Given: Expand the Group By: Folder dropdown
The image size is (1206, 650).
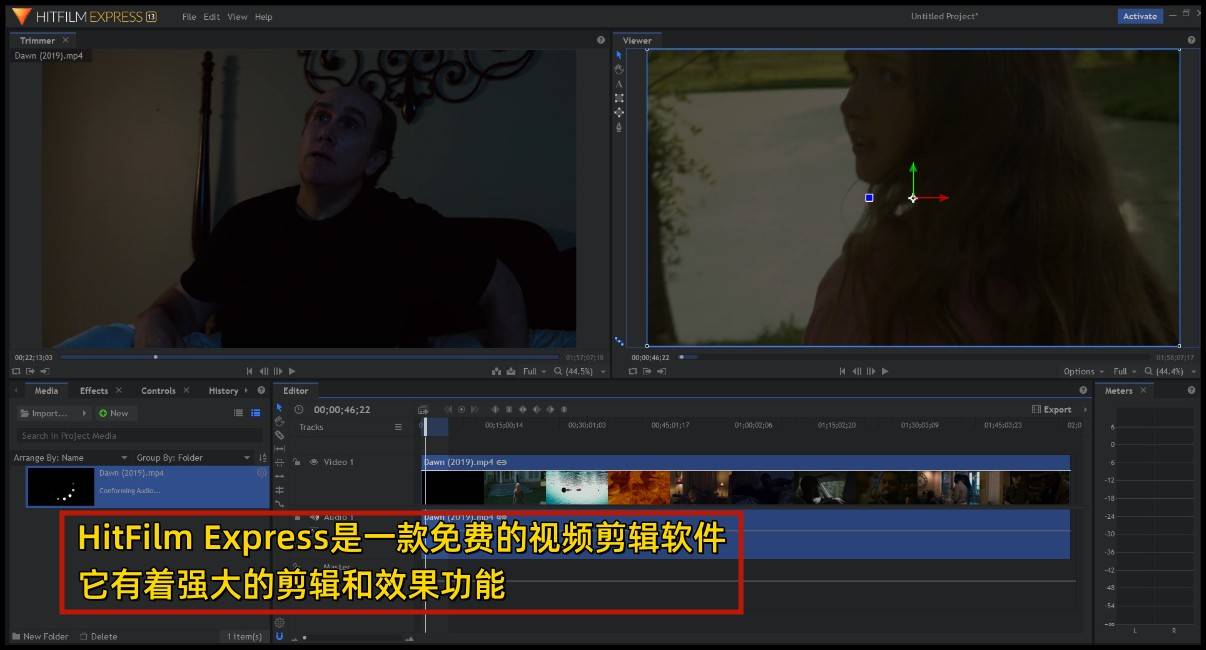Looking at the screenshot, I should (x=192, y=458).
